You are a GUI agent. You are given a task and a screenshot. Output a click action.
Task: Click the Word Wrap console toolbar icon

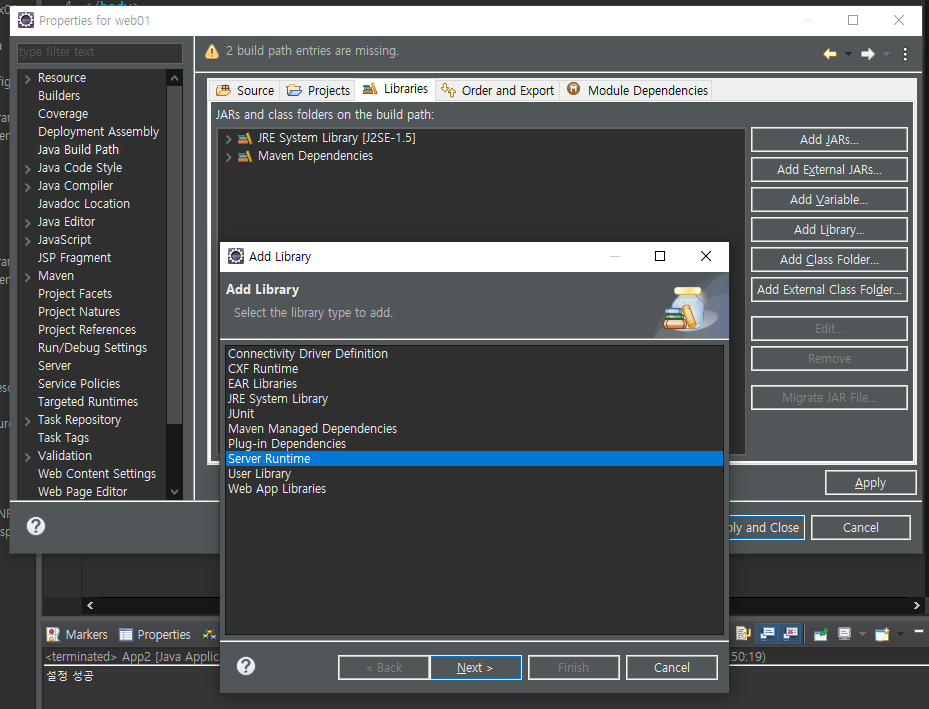click(743, 634)
